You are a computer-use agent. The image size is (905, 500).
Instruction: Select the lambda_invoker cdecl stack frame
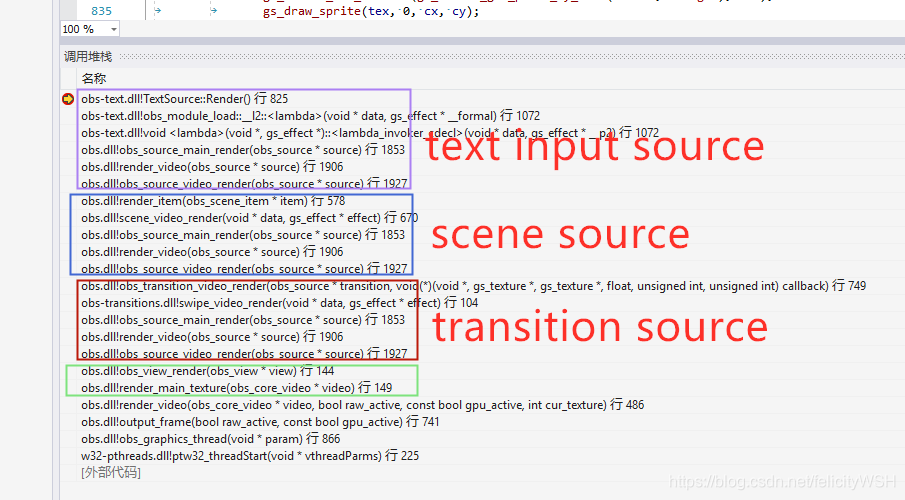pos(369,133)
